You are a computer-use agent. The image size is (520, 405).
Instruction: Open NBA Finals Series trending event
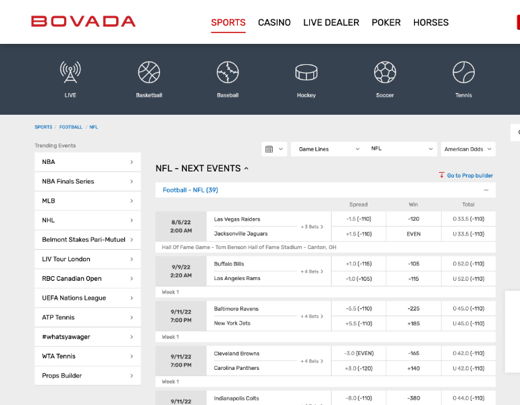88,181
